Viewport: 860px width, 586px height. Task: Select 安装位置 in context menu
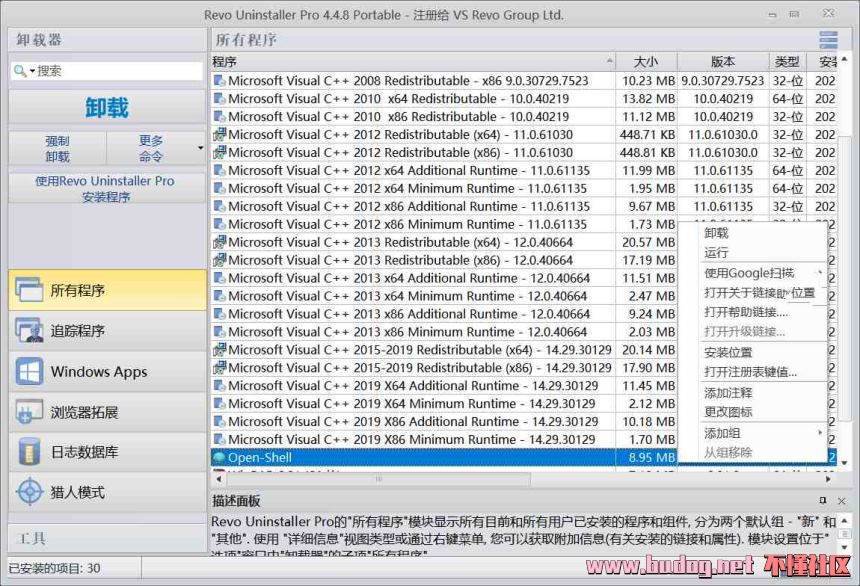point(728,352)
